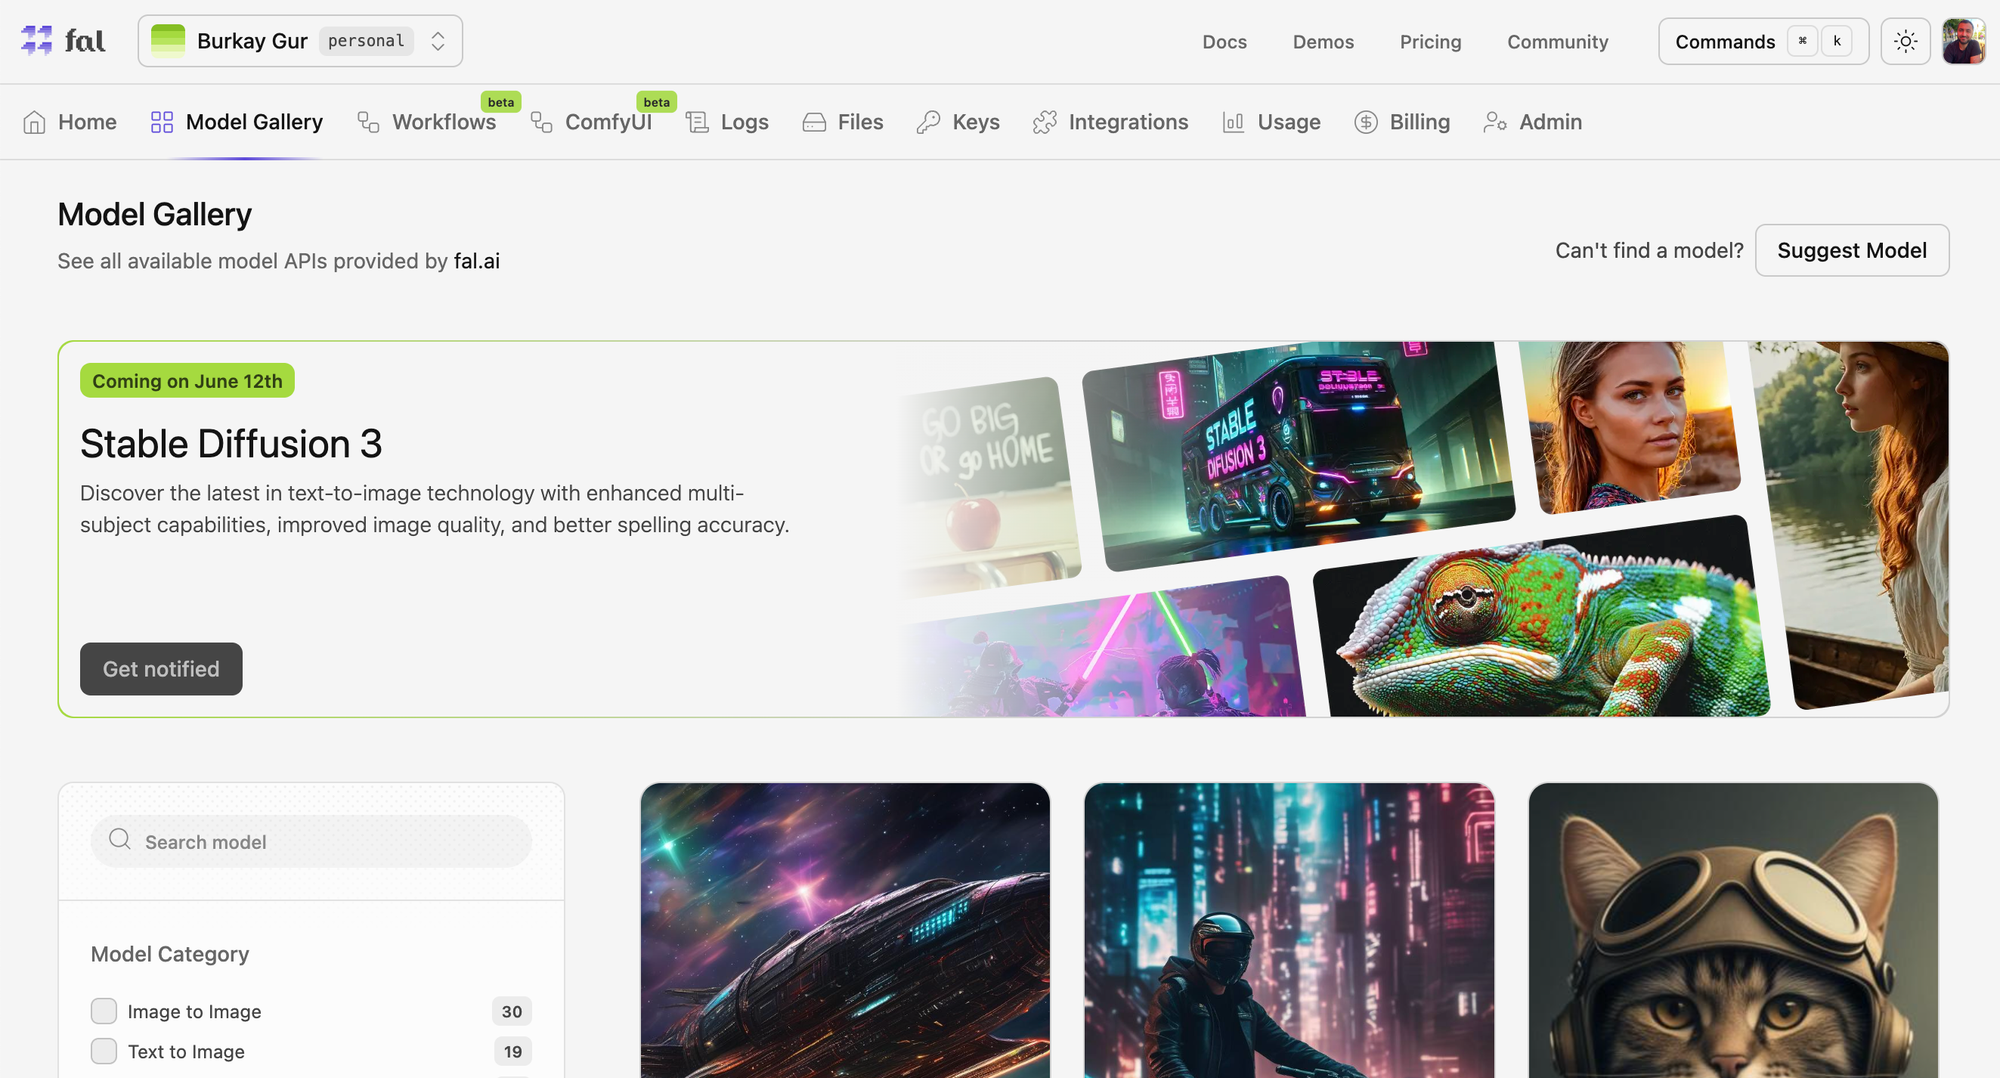The width and height of the screenshot is (2000, 1078).
Task: Click the Model Category label
Action: pos(170,954)
